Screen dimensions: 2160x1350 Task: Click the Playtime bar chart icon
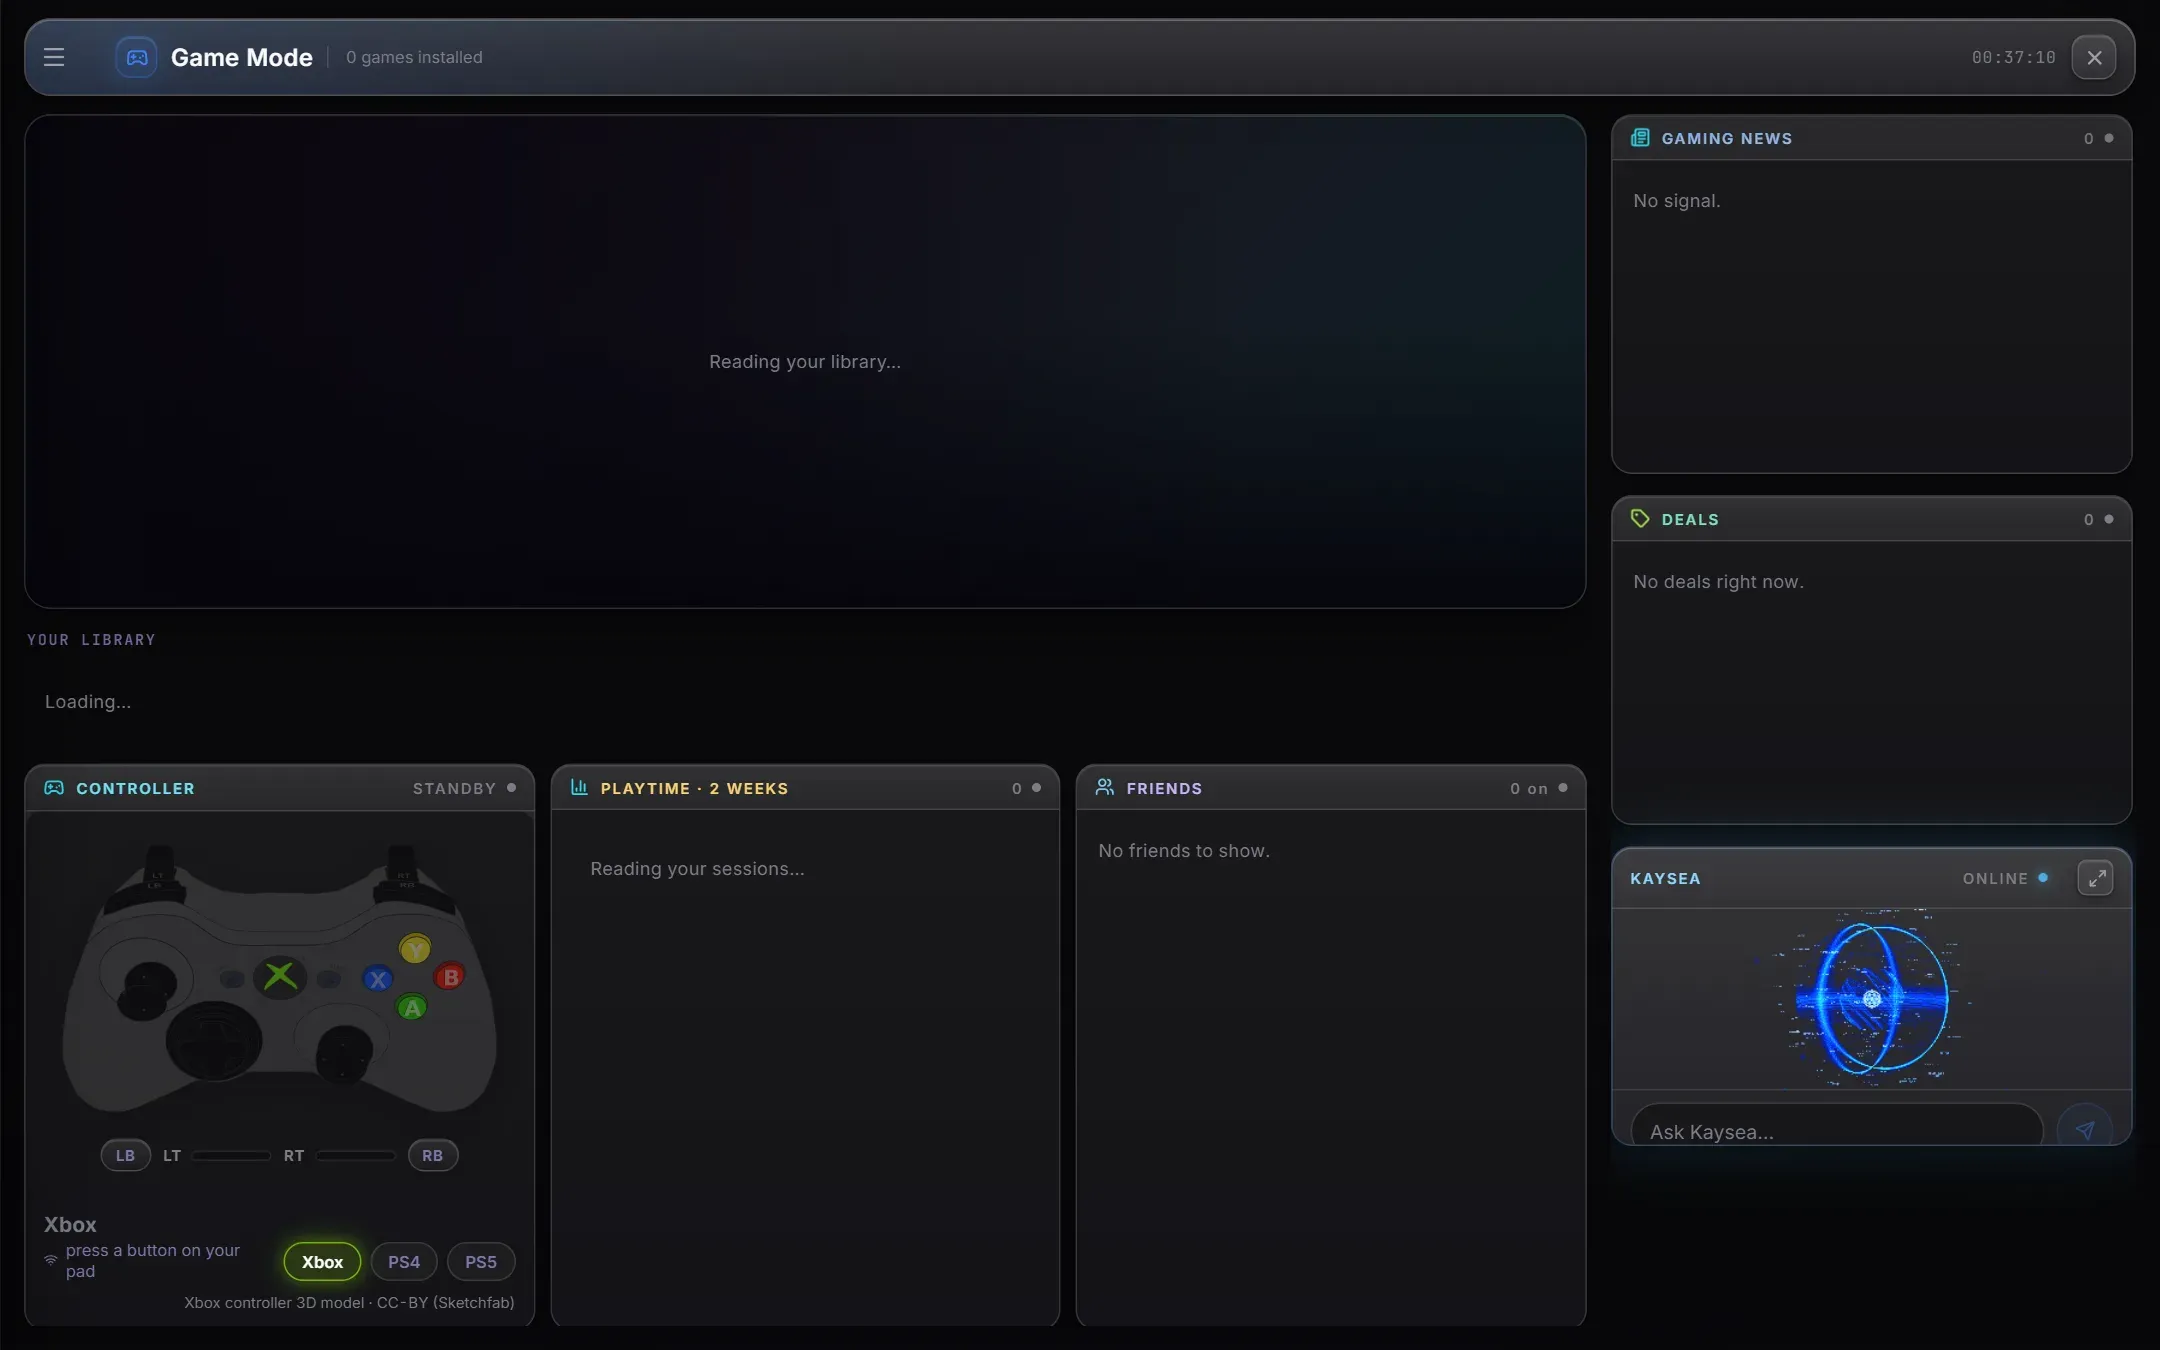pyautogui.click(x=579, y=787)
